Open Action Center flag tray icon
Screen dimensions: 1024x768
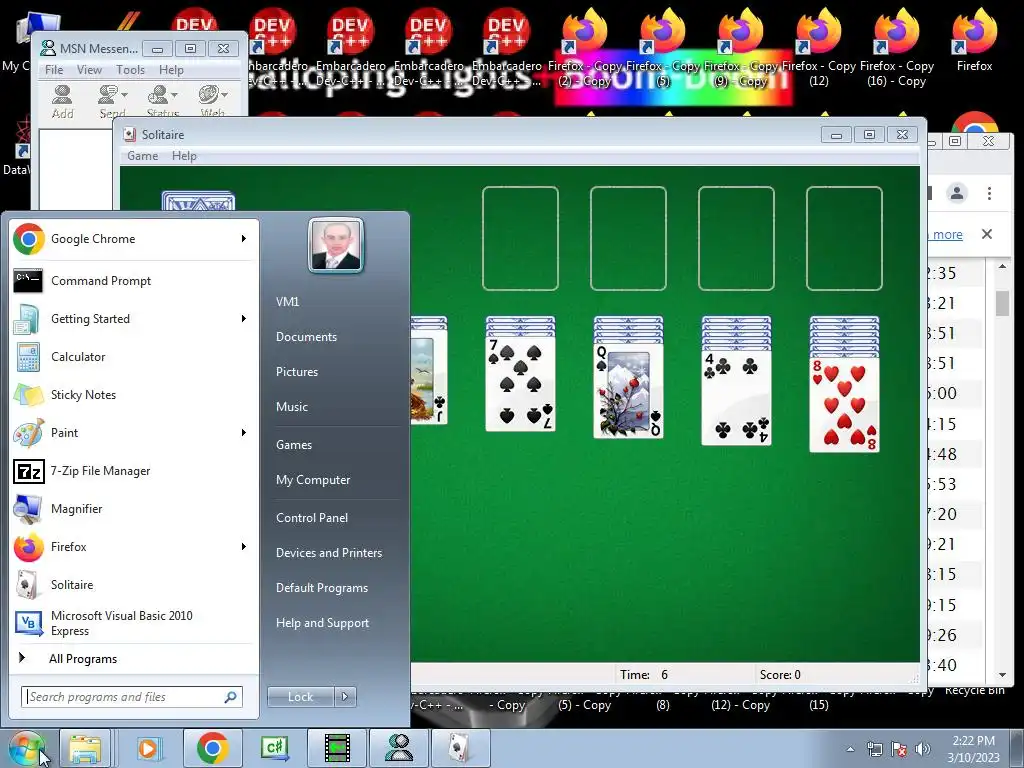click(899, 749)
